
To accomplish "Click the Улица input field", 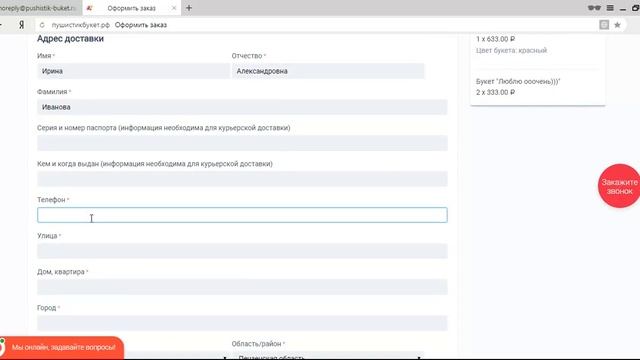I will coord(242,251).
